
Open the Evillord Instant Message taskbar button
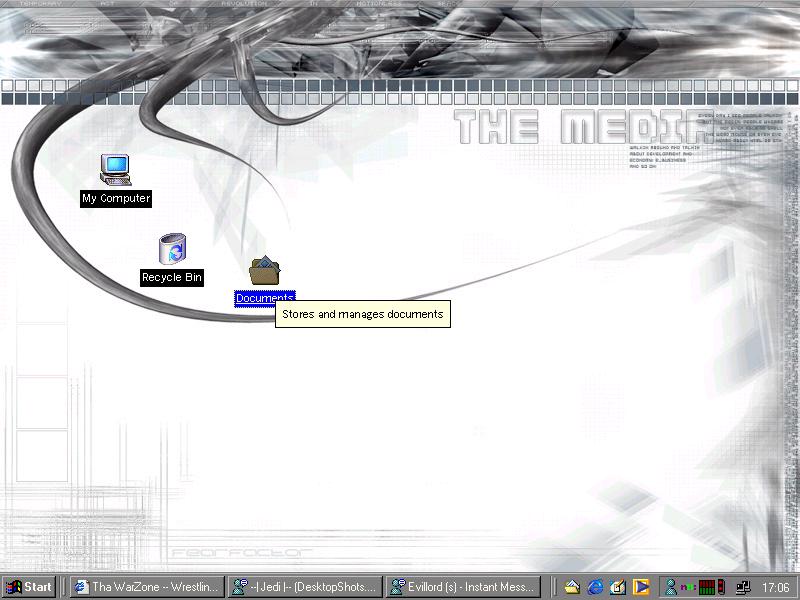[463, 587]
